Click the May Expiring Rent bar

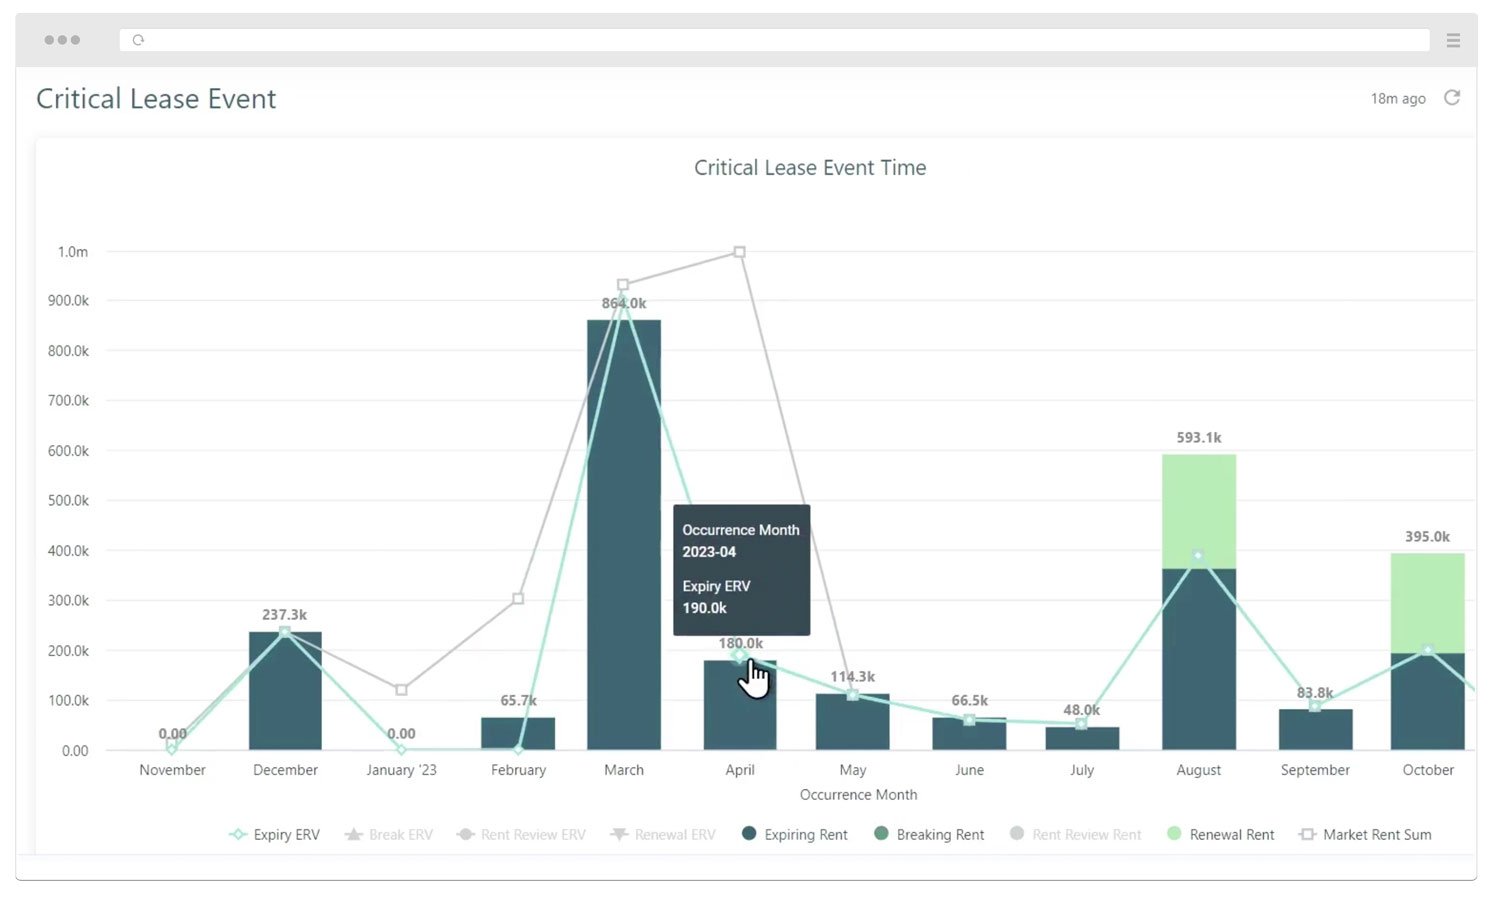(853, 722)
